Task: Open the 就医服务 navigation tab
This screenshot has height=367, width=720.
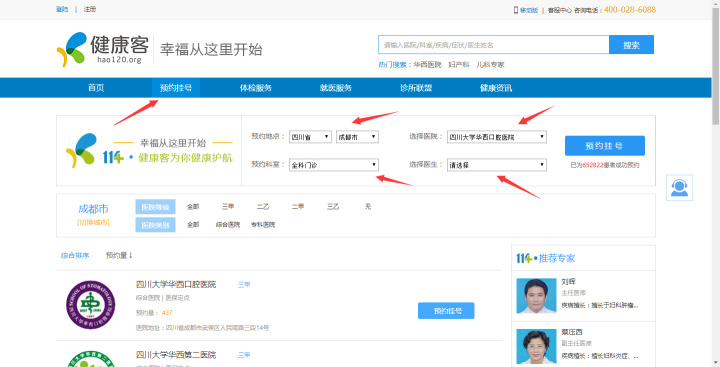Action: [336, 88]
